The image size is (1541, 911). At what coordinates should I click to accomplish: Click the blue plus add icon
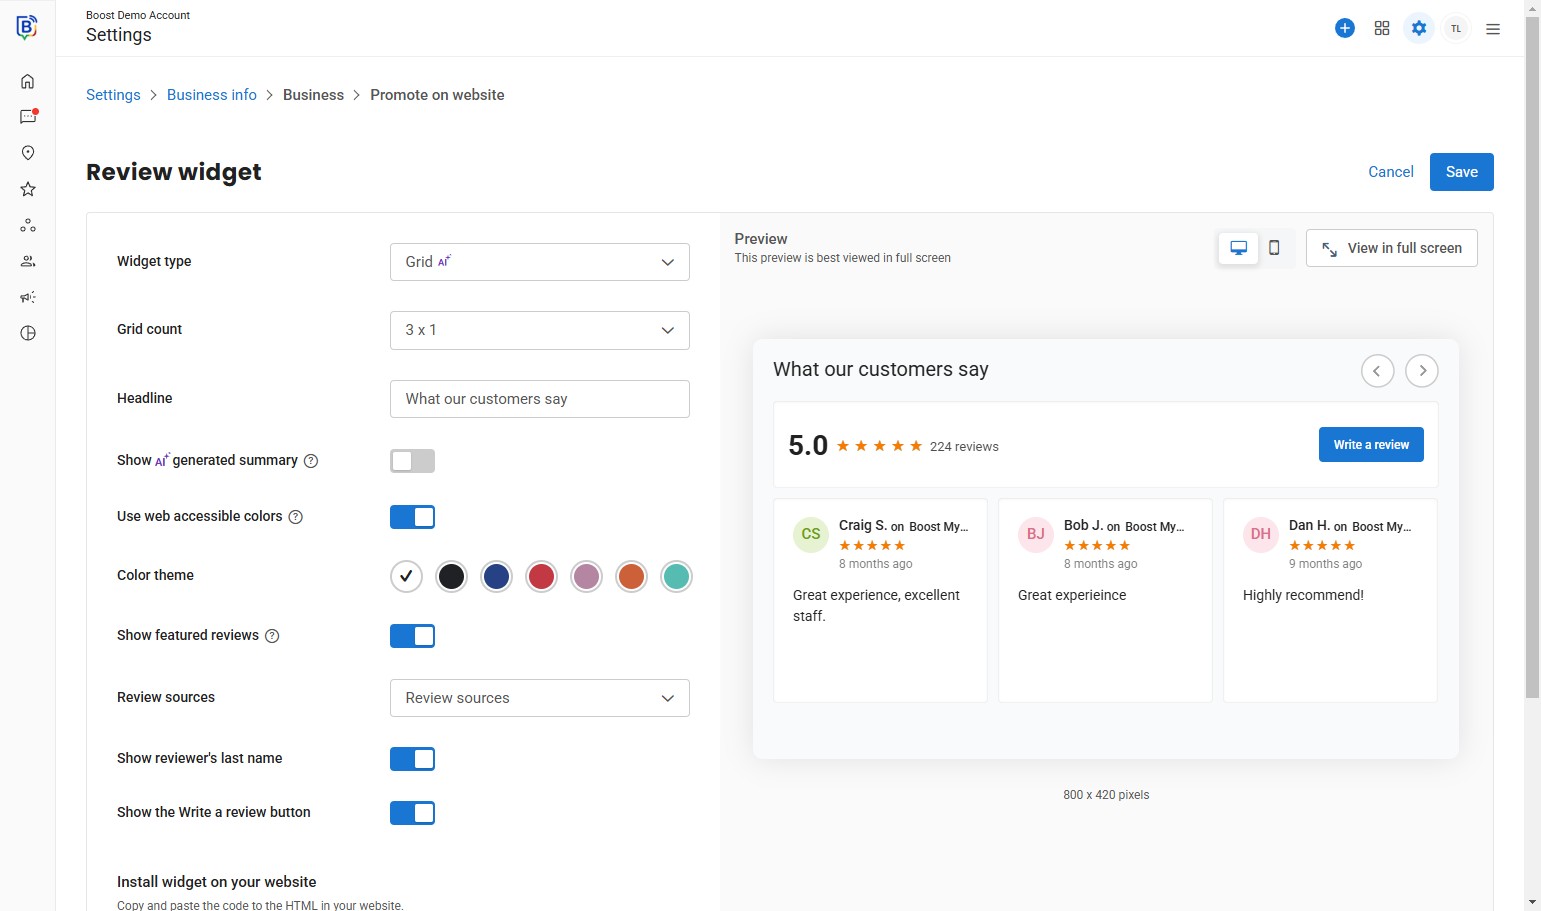tap(1345, 28)
